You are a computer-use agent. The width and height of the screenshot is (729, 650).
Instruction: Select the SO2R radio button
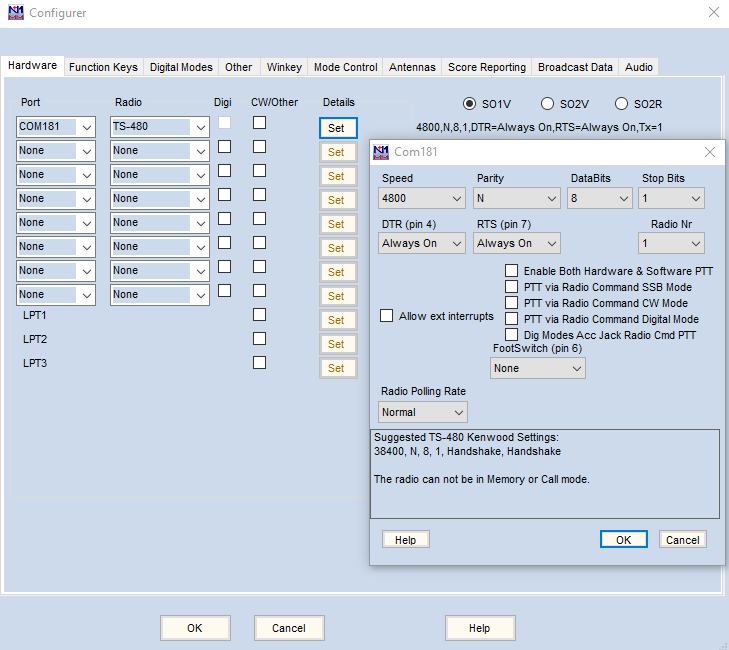pos(621,104)
